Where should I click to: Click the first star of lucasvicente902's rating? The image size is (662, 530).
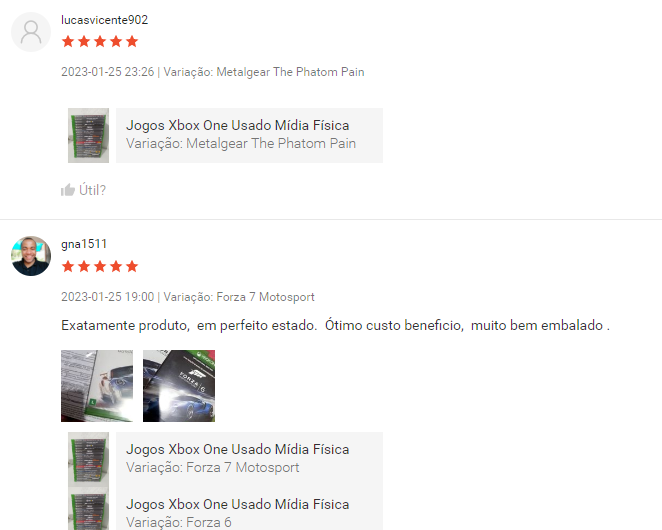68,41
